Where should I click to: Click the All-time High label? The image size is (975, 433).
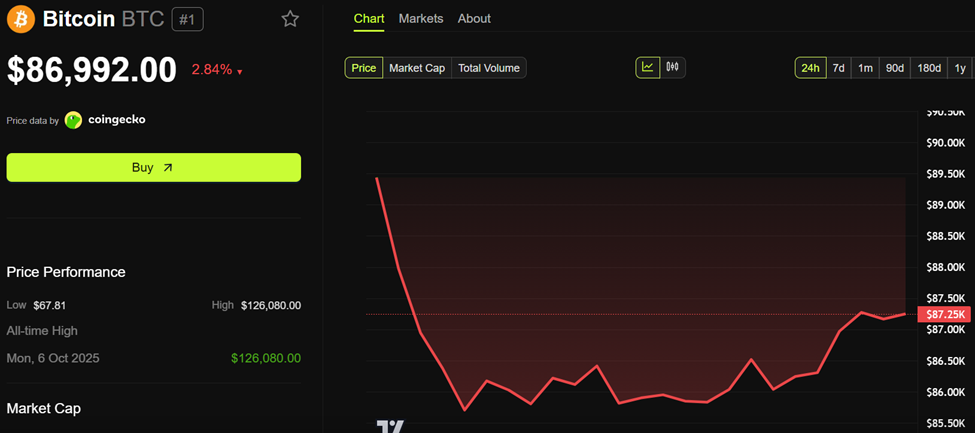coord(42,331)
